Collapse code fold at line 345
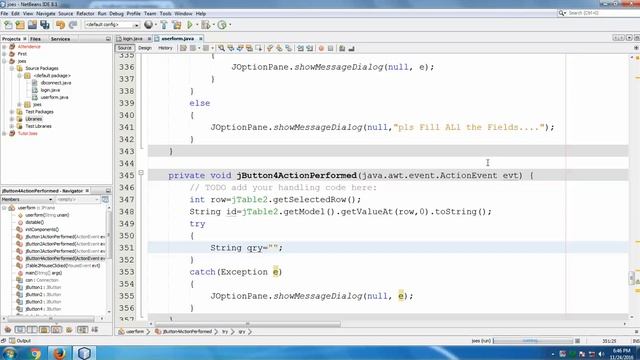The image size is (640, 360). click(x=141, y=173)
